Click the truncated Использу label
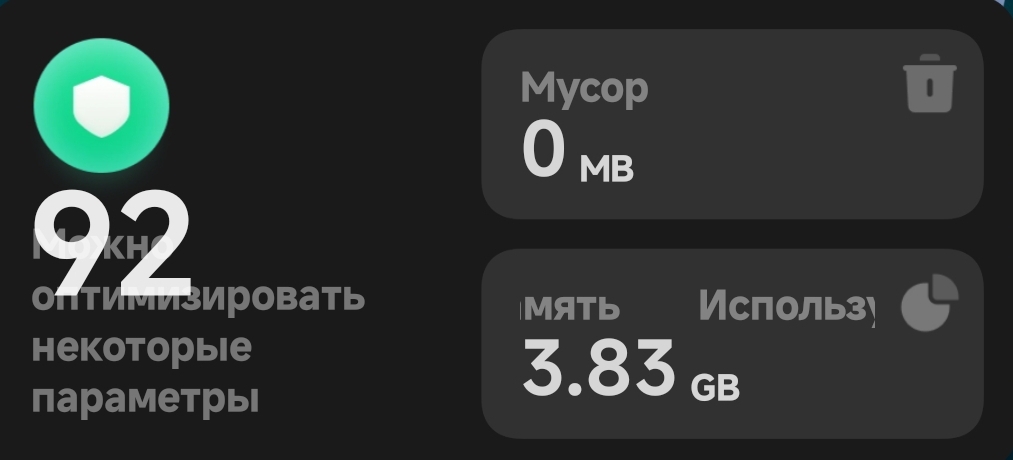The image size is (1013, 460). [786, 305]
